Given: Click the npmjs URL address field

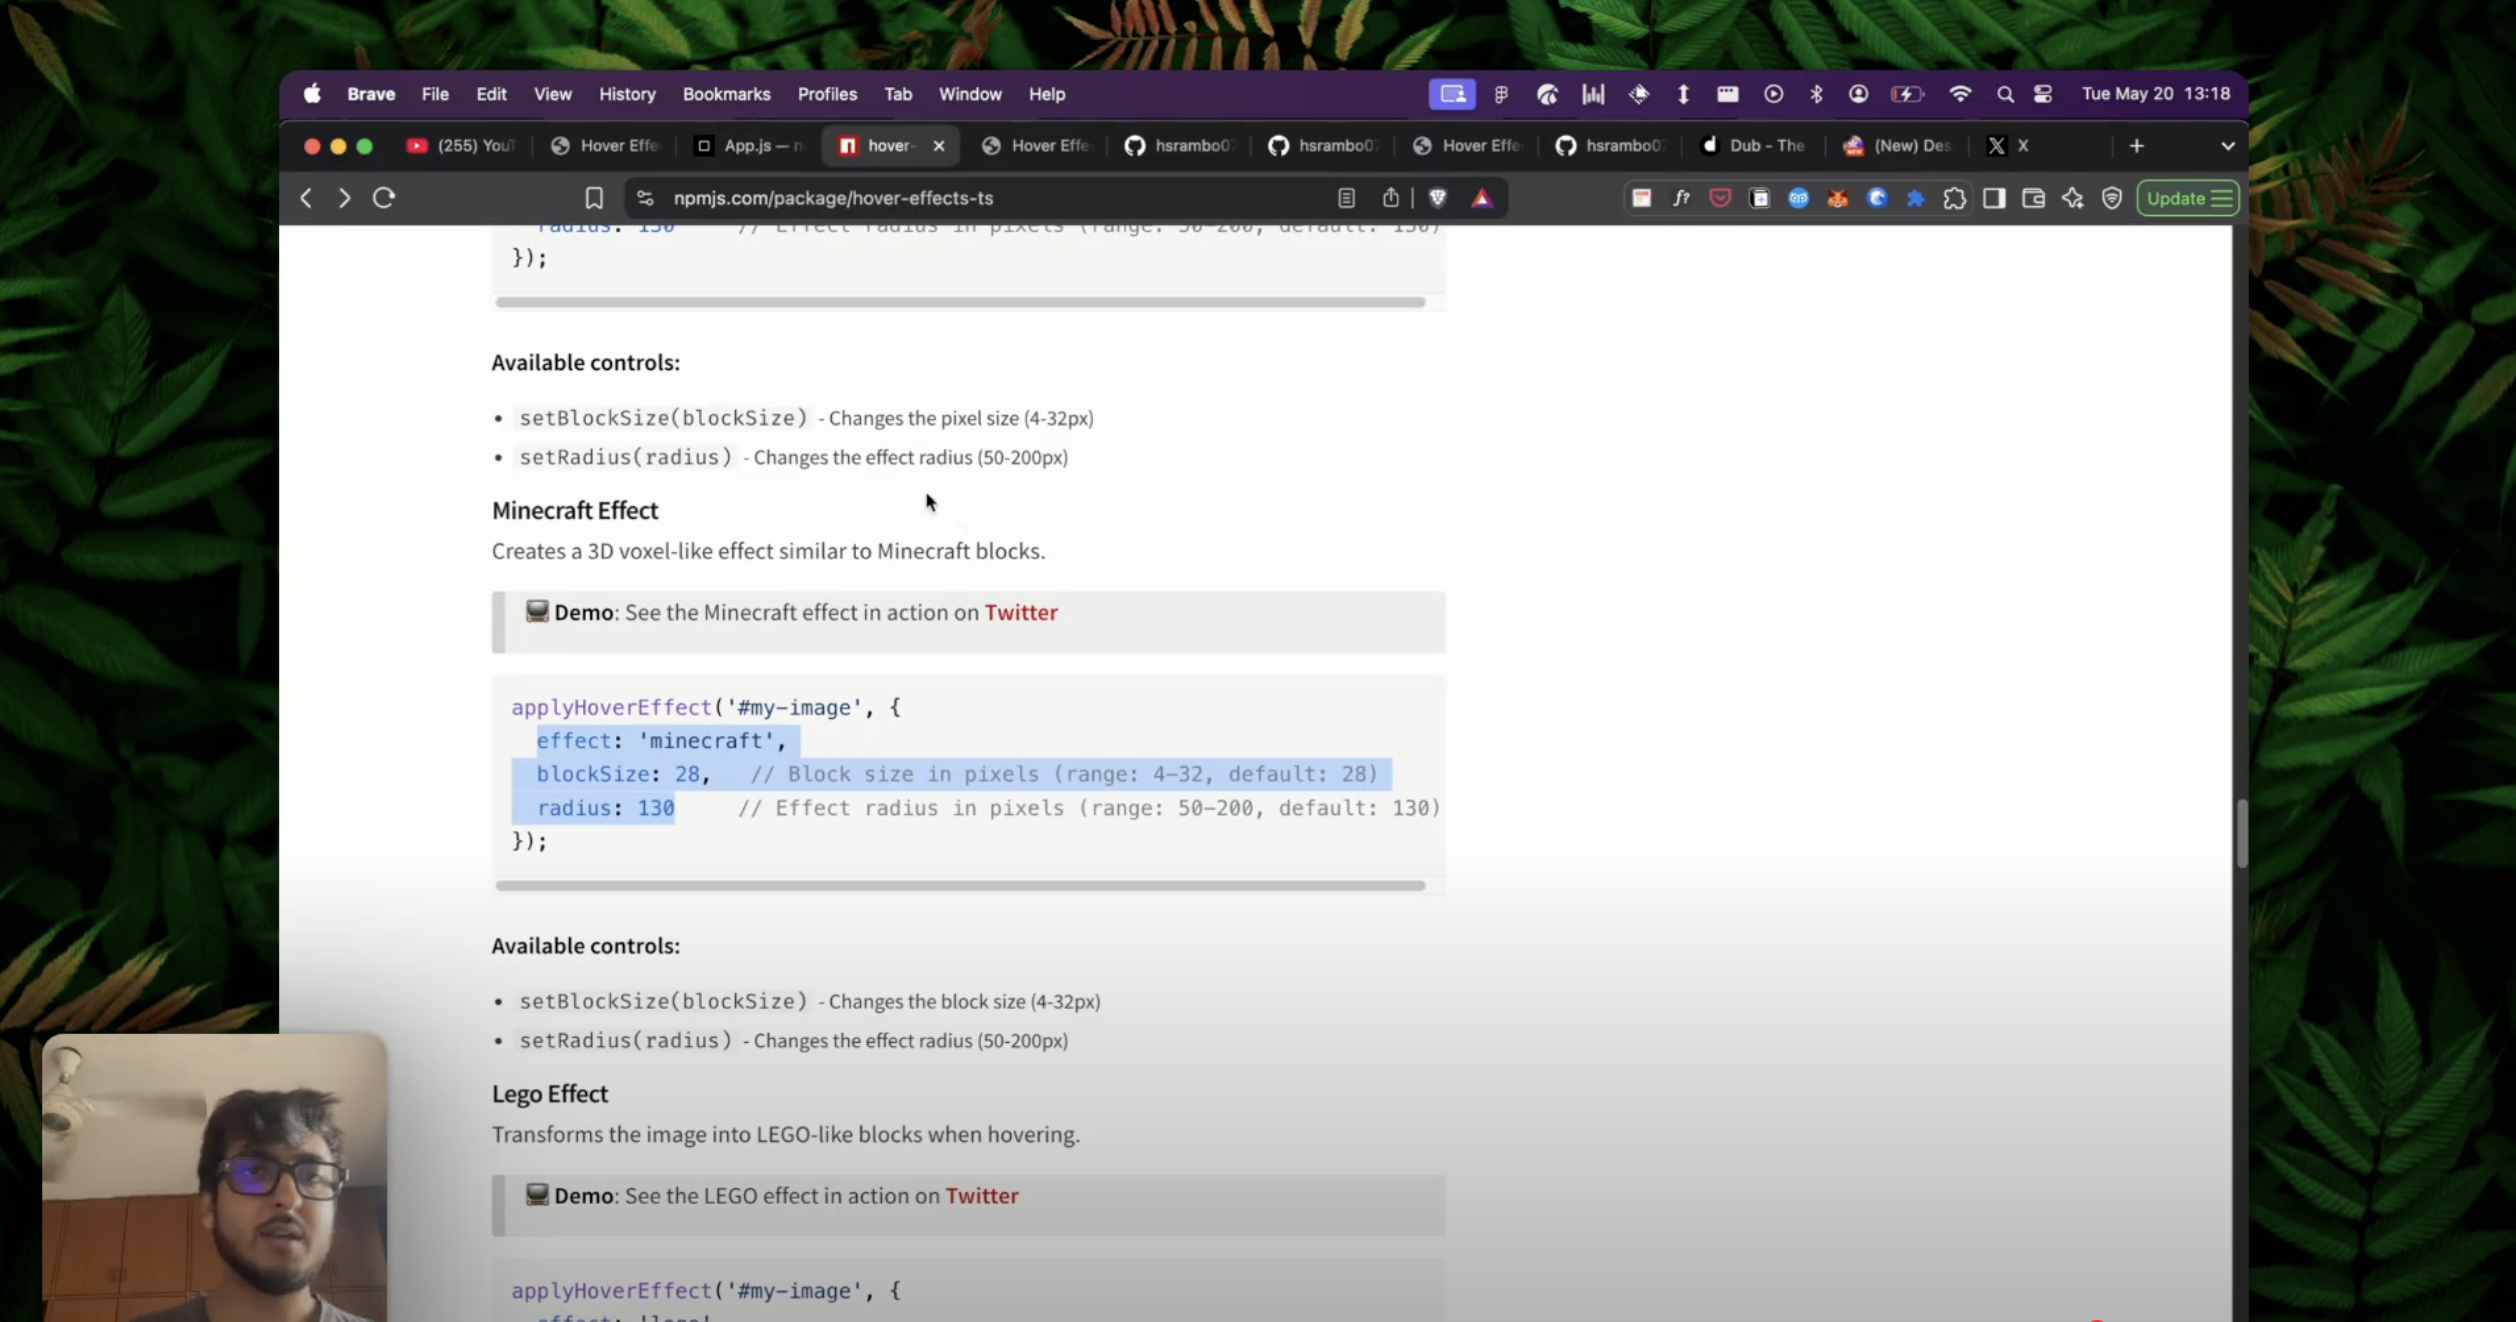Looking at the screenshot, I should 833,198.
